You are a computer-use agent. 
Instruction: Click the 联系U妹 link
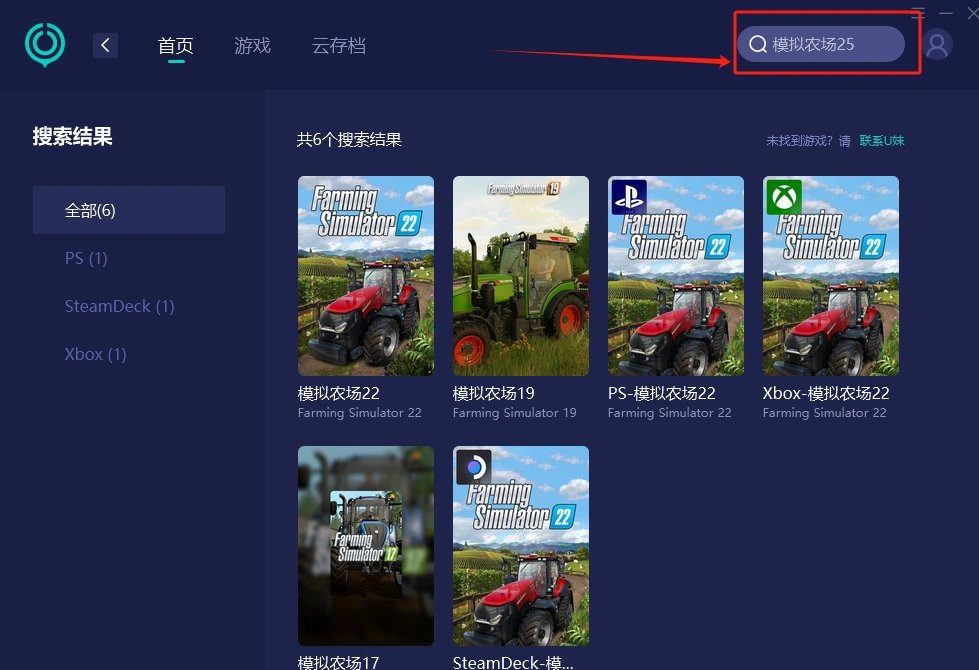(882, 140)
